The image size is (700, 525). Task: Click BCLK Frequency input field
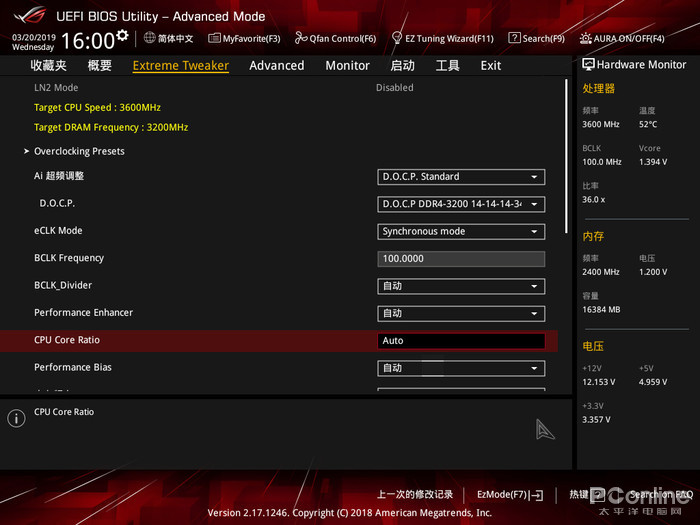tap(461, 258)
